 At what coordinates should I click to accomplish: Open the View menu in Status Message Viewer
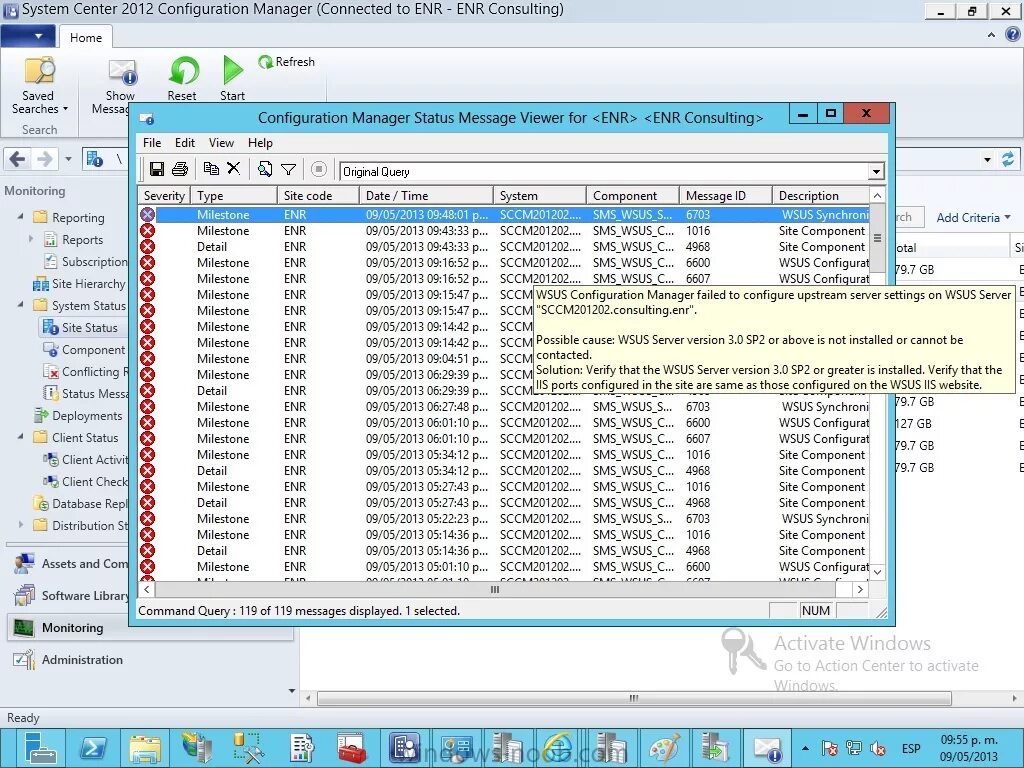coord(221,142)
